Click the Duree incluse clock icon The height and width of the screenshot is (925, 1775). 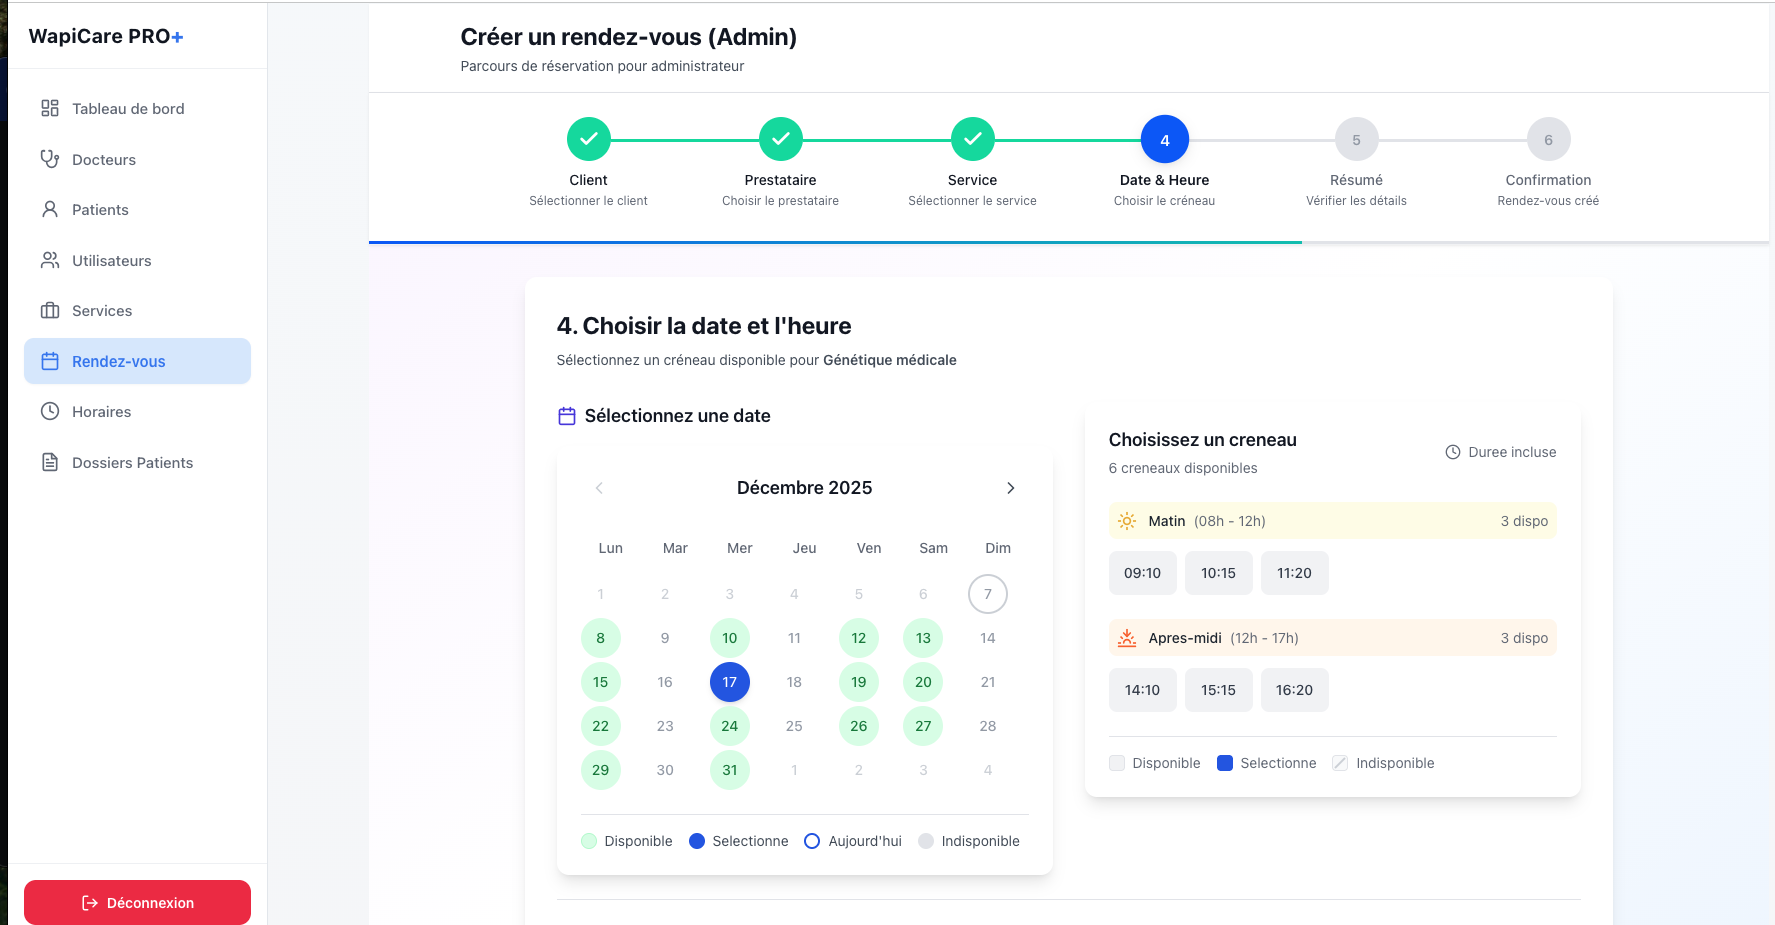click(1452, 452)
